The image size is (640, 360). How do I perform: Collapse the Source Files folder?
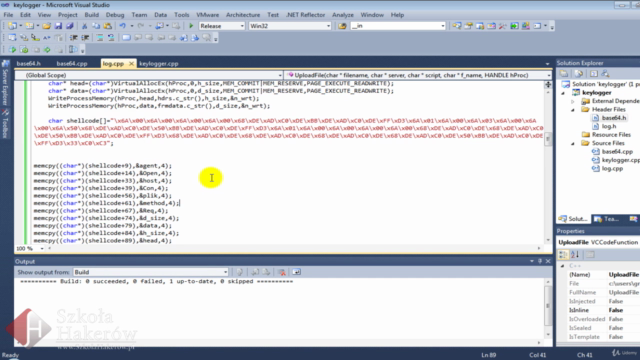[x=572, y=144]
